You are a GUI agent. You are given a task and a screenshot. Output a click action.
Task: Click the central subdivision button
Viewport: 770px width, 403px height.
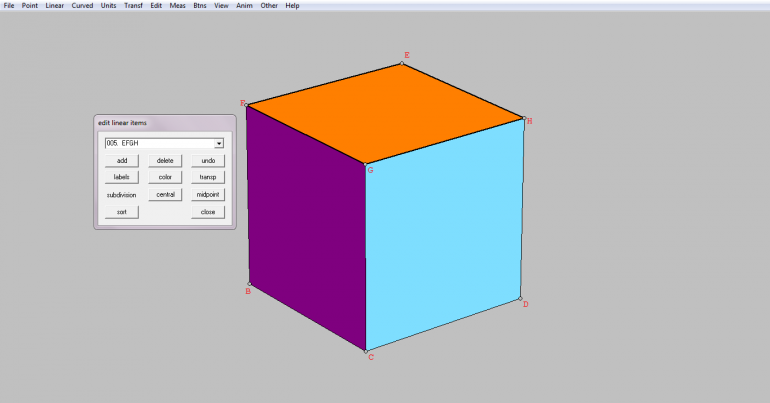point(165,194)
